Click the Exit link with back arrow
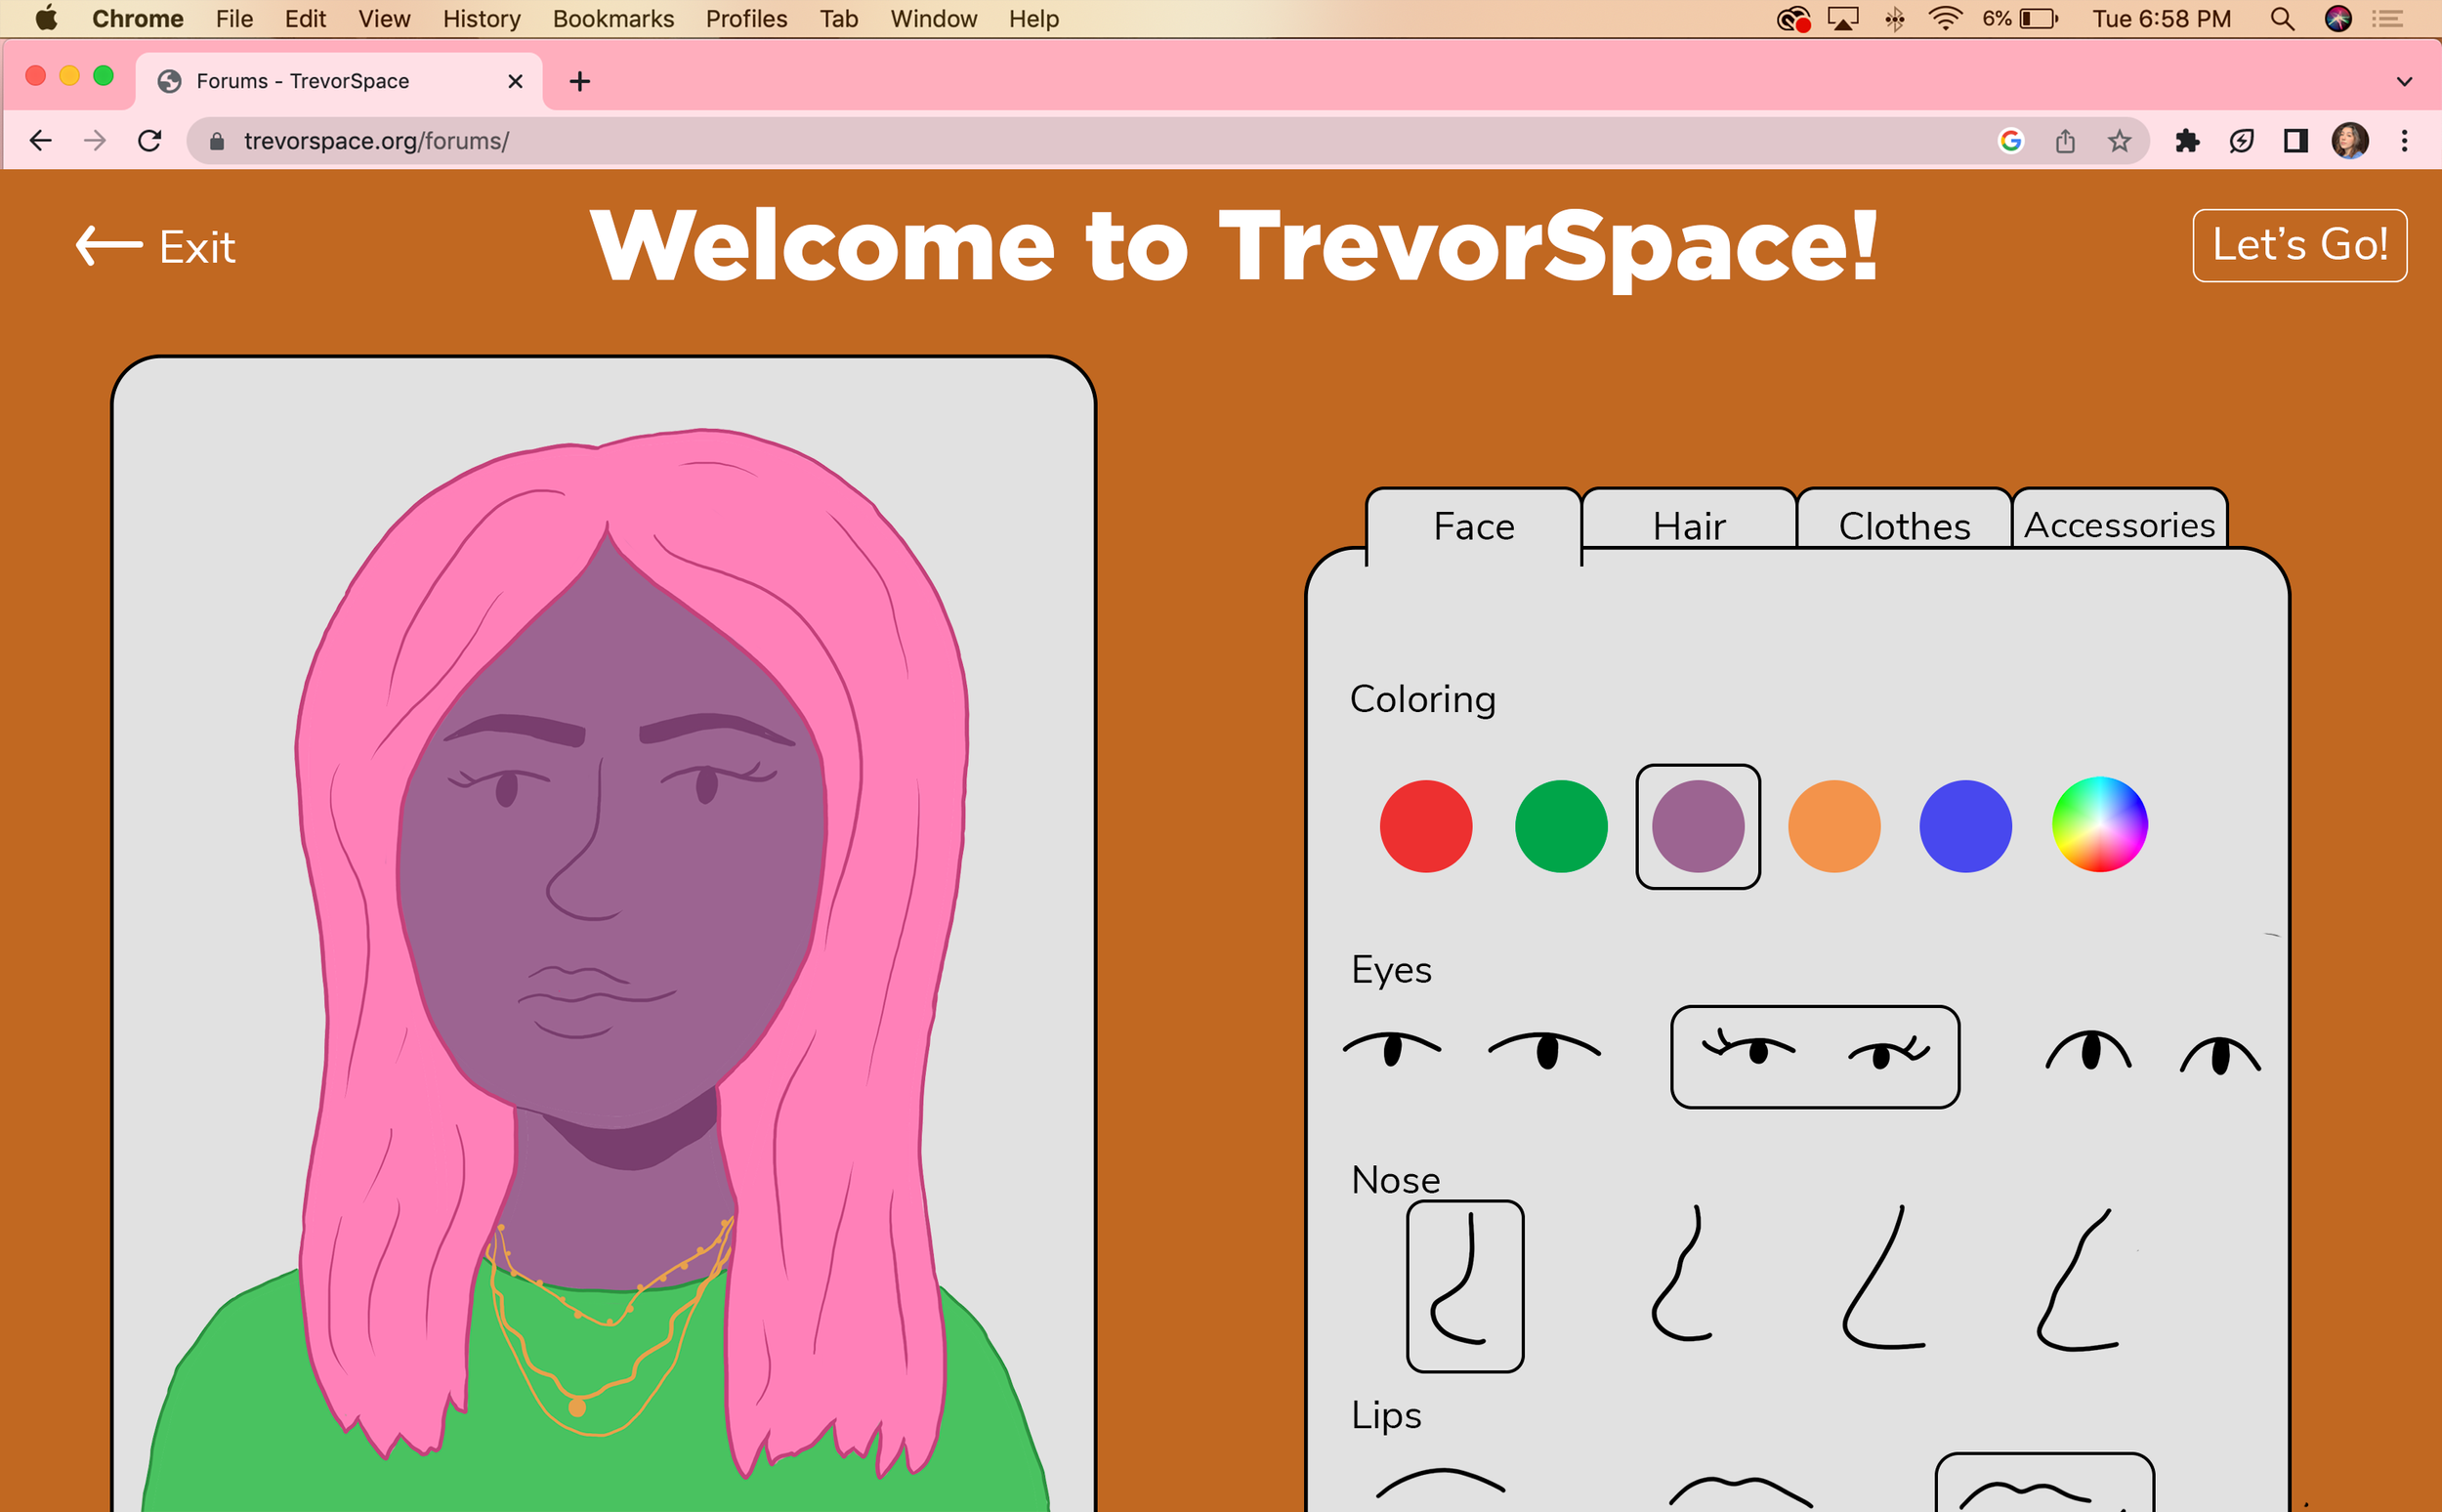This screenshot has width=2442, height=1512. tap(155, 246)
